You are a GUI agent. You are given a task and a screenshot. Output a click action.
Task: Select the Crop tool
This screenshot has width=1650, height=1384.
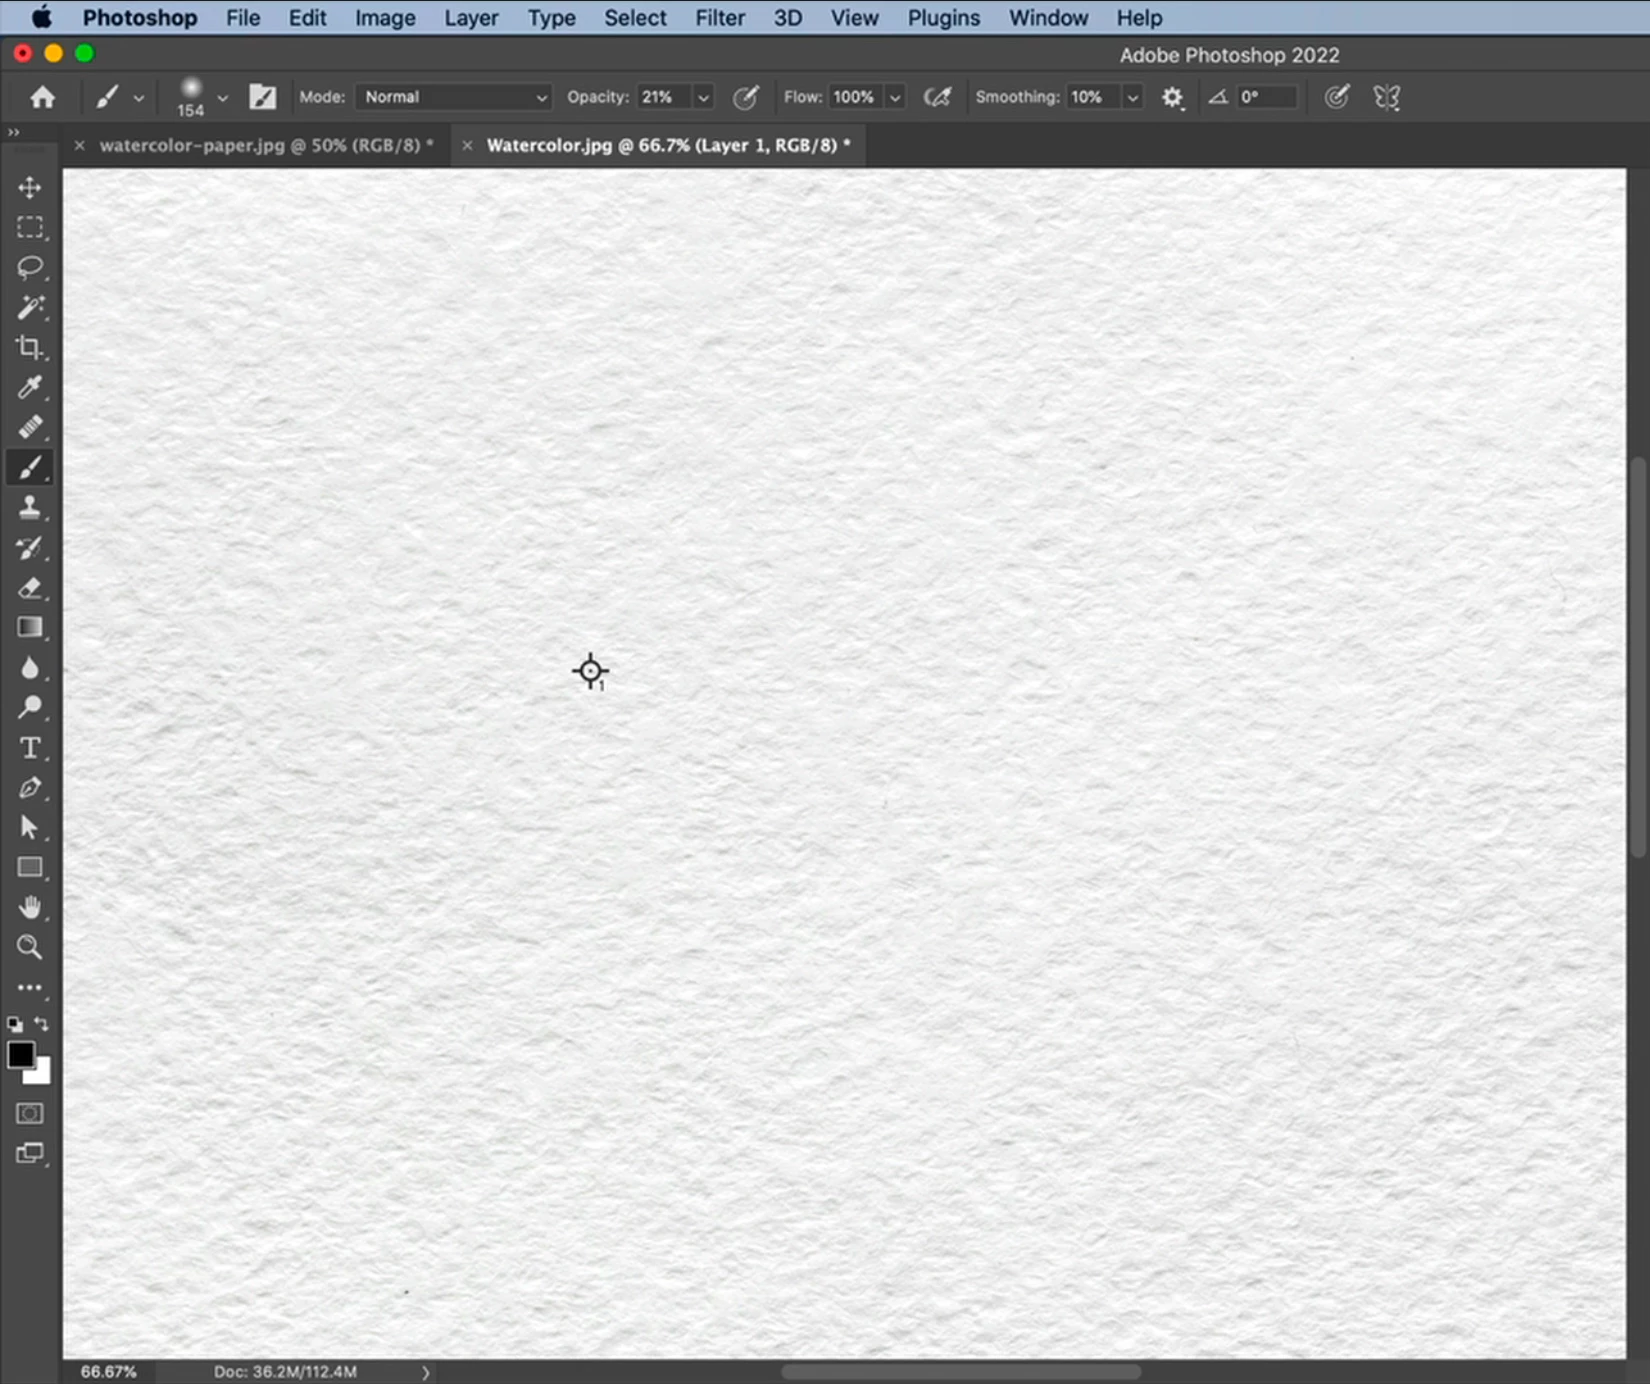(x=30, y=347)
